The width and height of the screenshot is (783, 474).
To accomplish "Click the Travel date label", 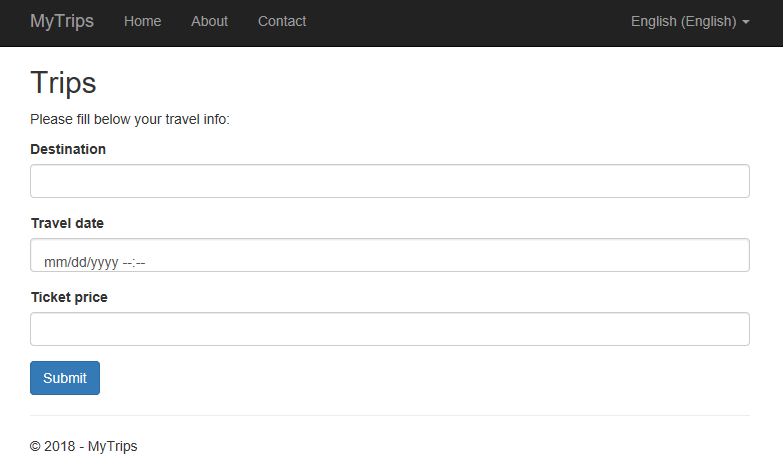I will 67,223.
